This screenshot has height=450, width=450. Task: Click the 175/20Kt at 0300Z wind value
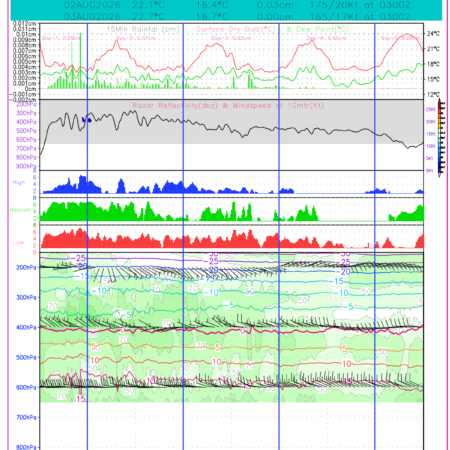360,5
